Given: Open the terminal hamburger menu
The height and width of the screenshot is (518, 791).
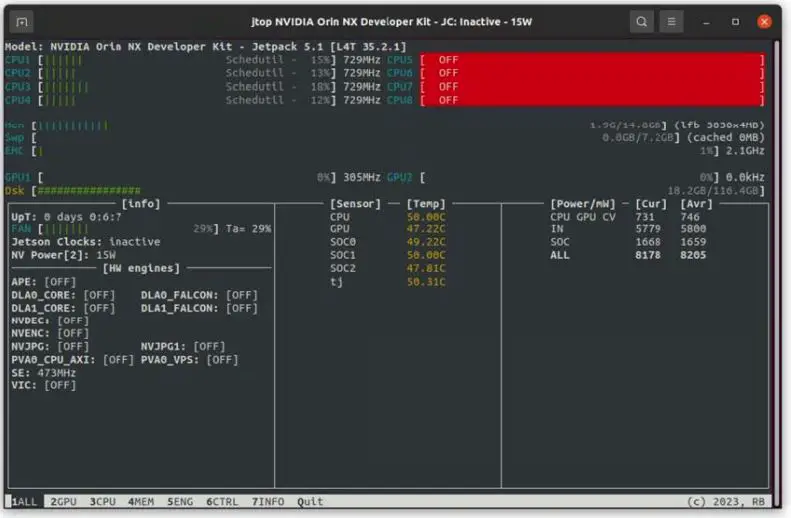Looking at the screenshot, I should click(672, 21).
